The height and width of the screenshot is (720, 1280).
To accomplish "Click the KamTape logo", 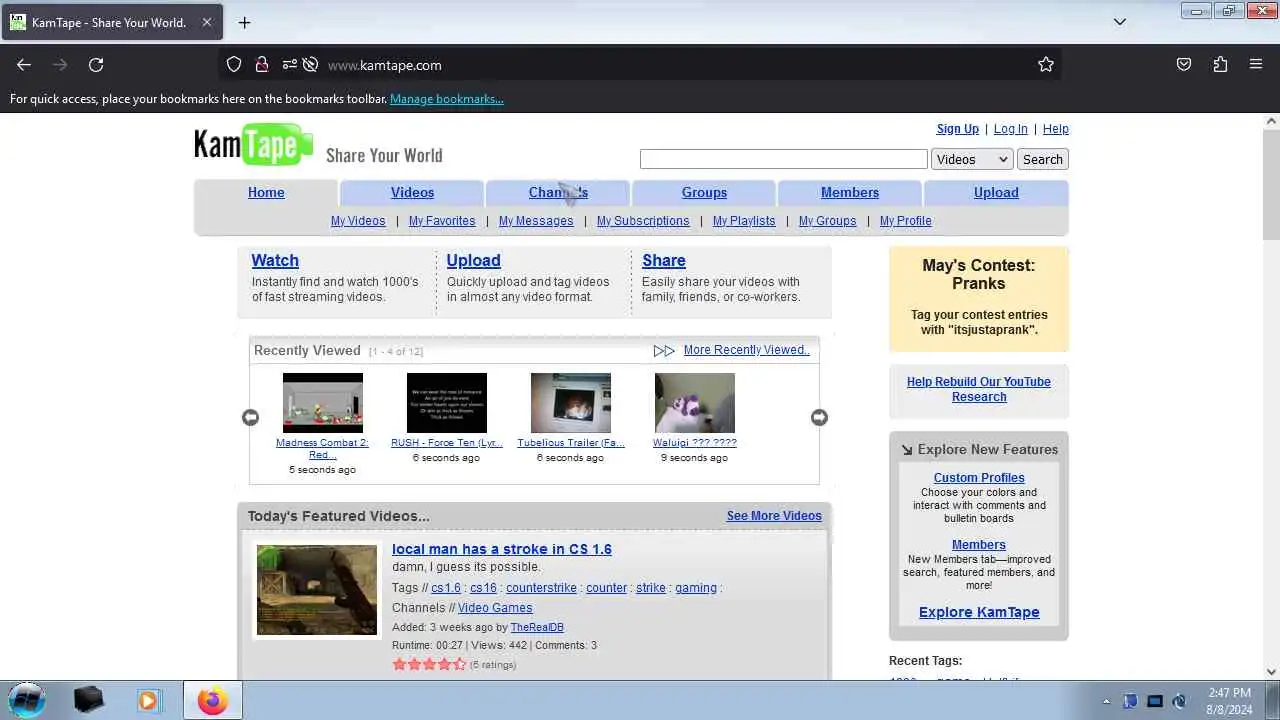I will 254,145.
